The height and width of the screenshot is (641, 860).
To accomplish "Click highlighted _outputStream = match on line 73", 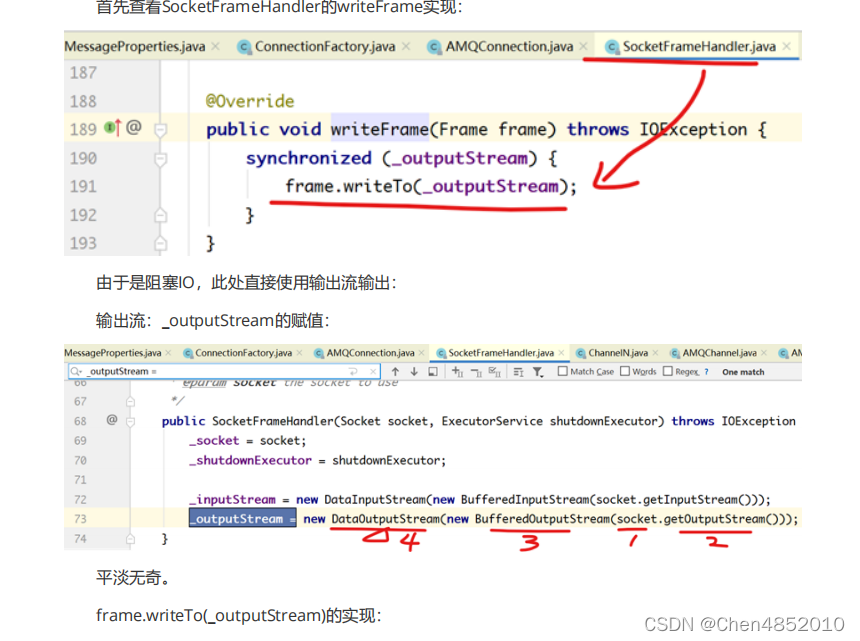I will coord(243,519).
